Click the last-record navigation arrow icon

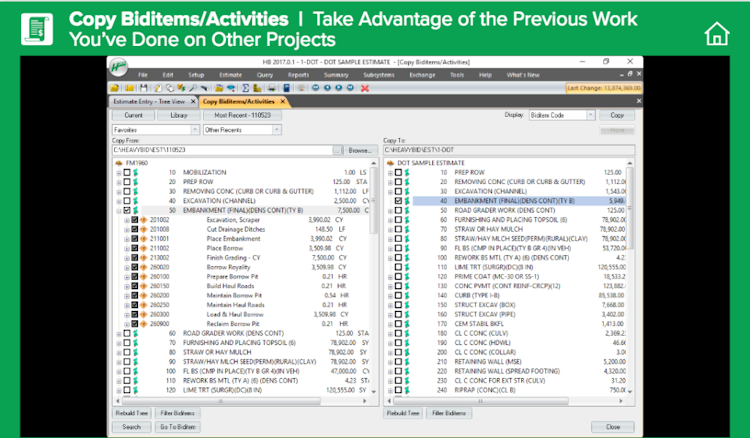click(x=350, y=88)
